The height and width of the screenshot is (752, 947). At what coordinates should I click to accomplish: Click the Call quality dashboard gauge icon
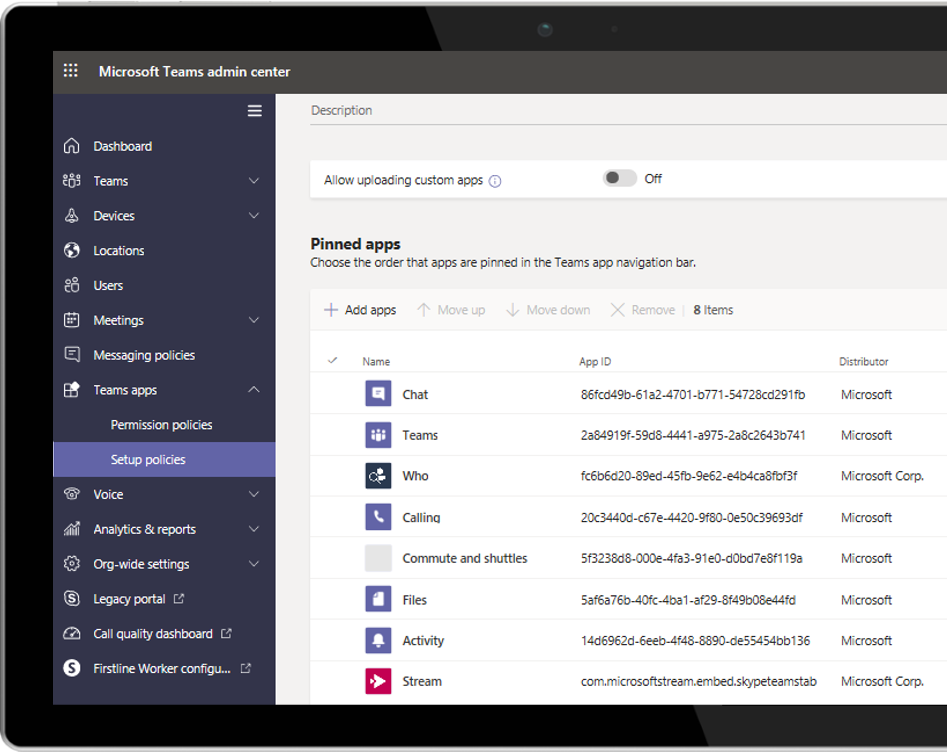pyautogui.click(x=71, y=634)
